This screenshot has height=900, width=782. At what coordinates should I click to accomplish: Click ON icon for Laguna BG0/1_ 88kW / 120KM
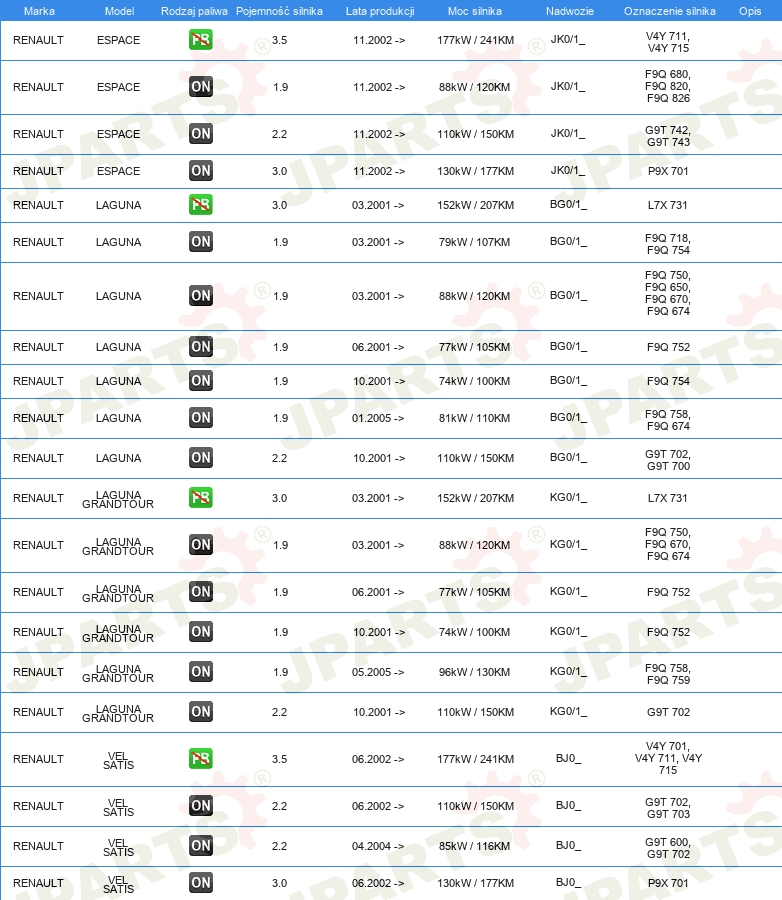[x=200, y=296]
